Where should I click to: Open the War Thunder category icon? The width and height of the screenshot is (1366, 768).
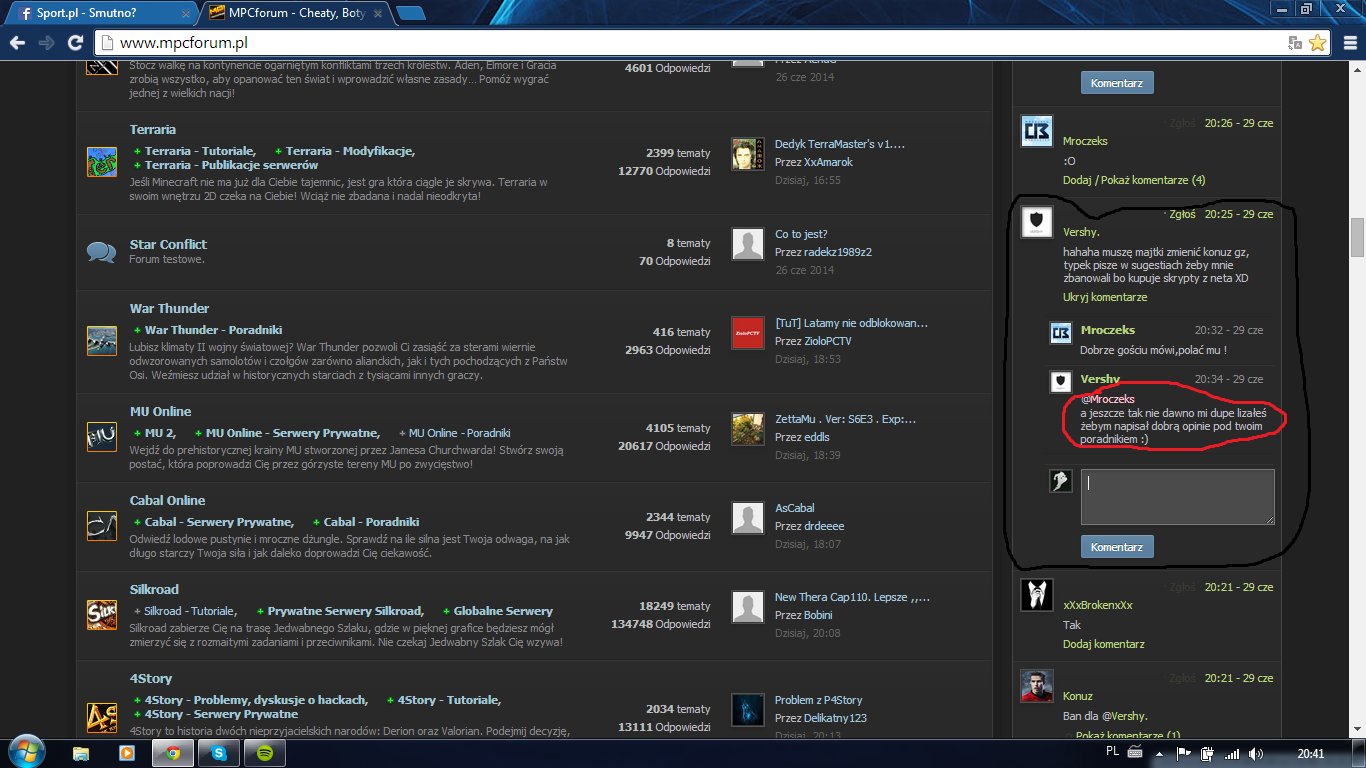point(102,341)
